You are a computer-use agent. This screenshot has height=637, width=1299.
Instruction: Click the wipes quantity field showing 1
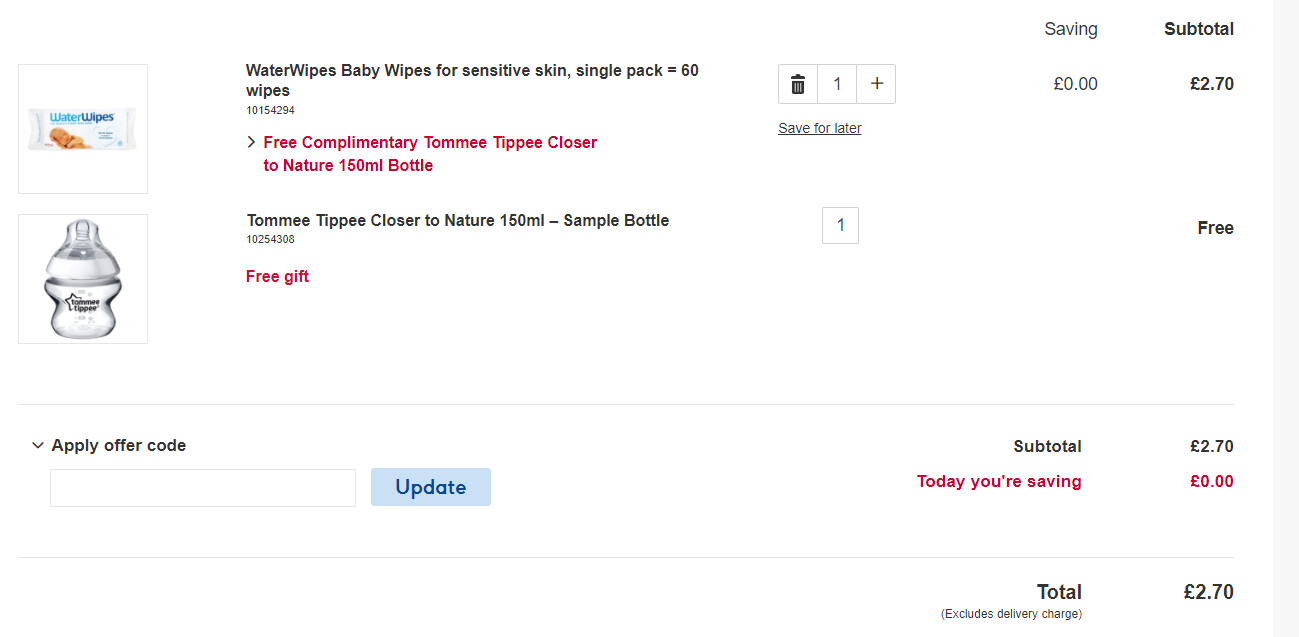point(837,84)
